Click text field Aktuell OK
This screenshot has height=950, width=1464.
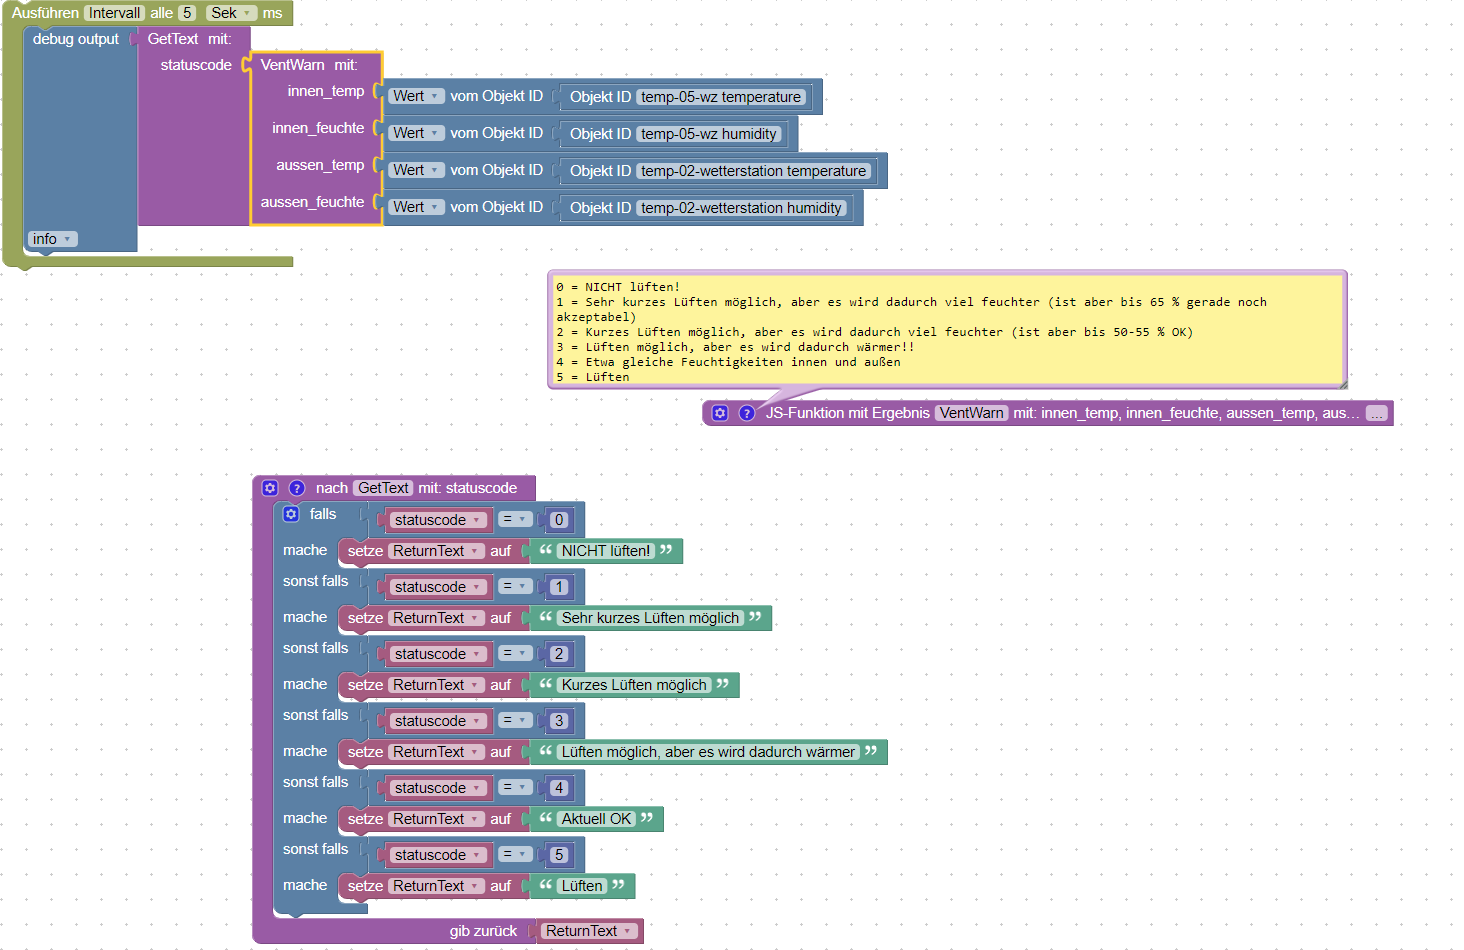click(x=597, y=819)
